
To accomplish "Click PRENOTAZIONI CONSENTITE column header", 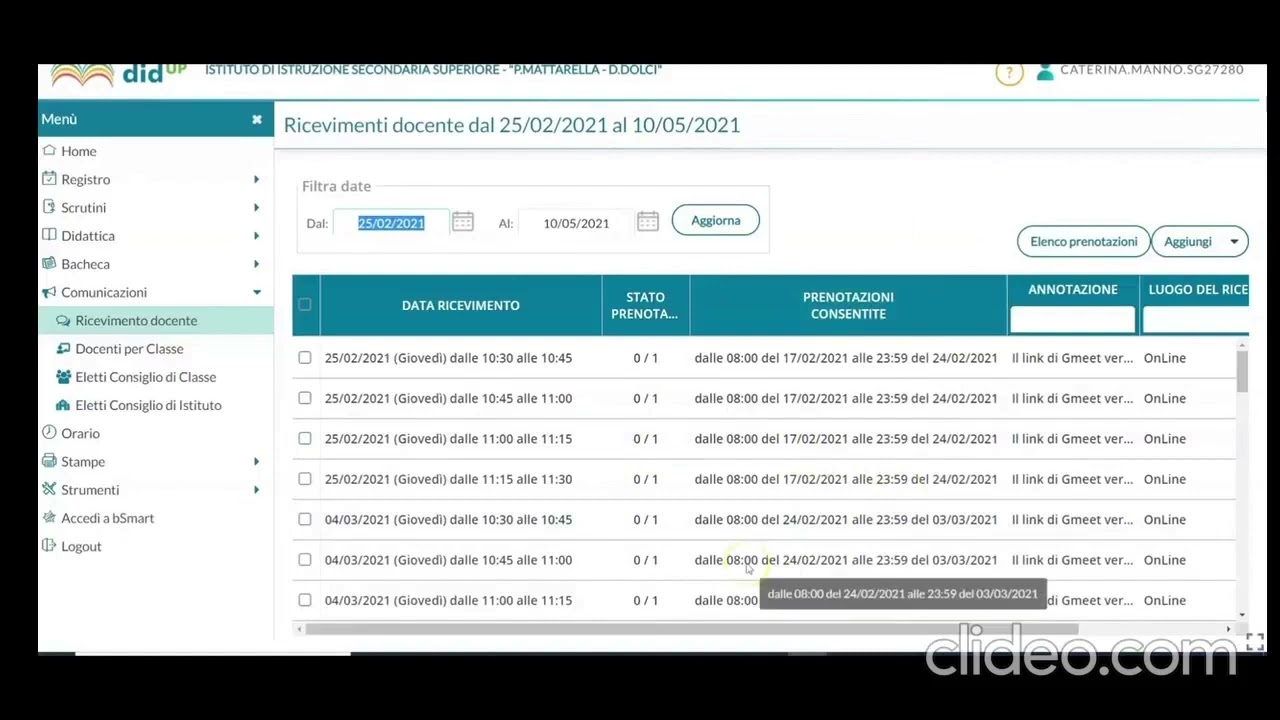I will (x=848, y=305).
